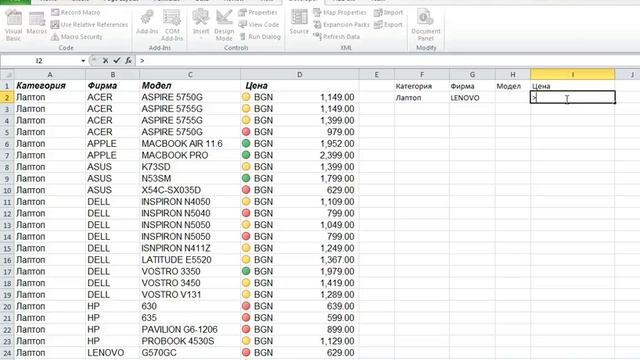Image resolution: width=640 pixels, height=360 pixels.
Task: Click the Модел criteria header in H1
Action: (513, 86)
